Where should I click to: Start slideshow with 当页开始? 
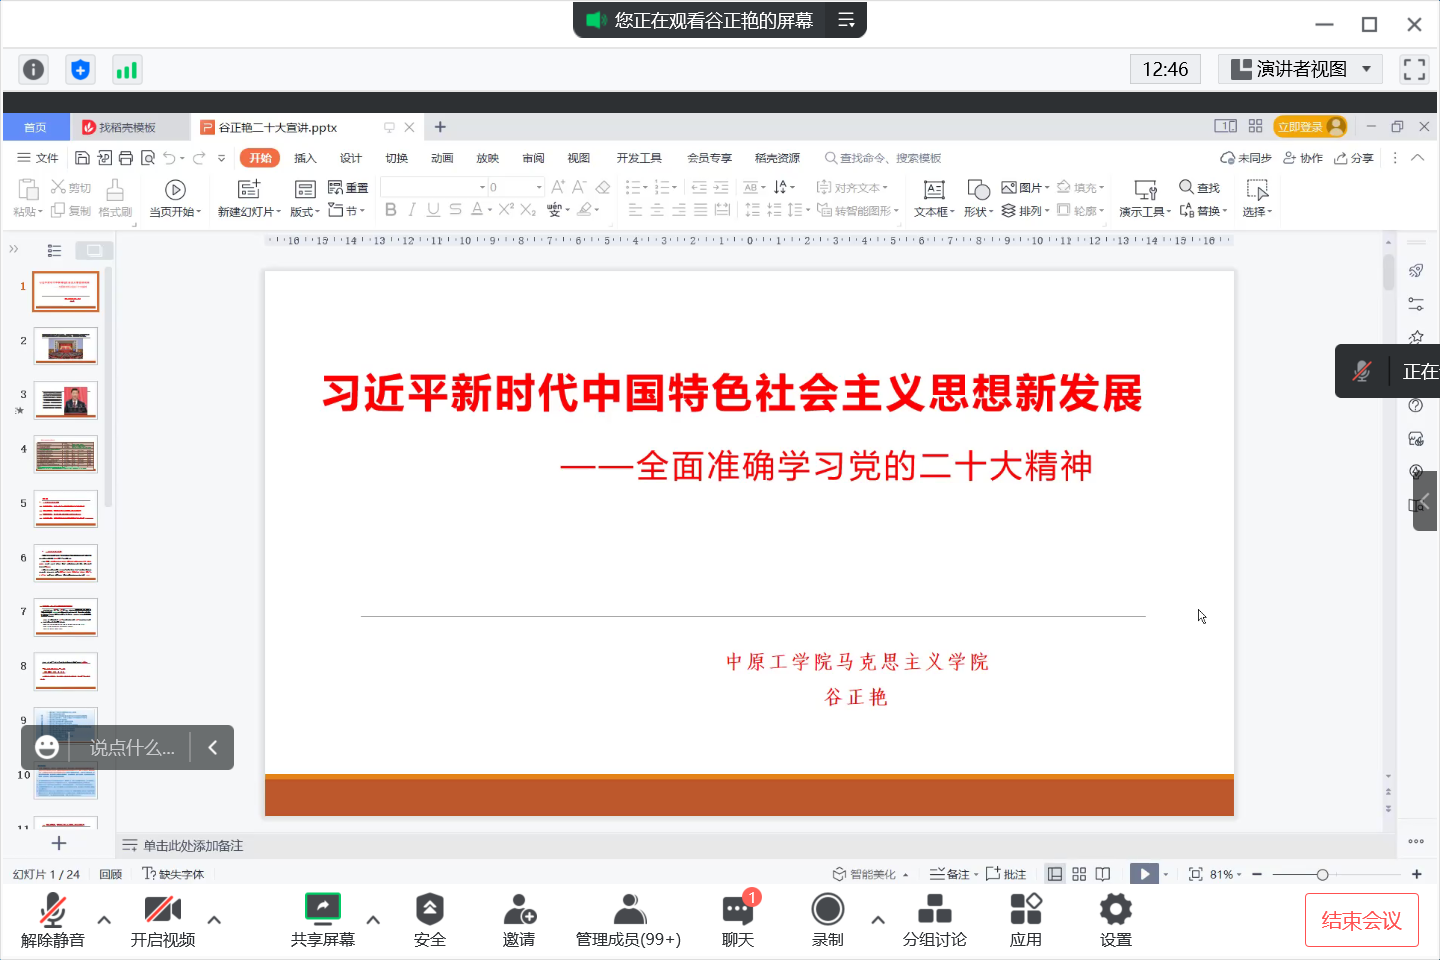[x=174, y=197]
